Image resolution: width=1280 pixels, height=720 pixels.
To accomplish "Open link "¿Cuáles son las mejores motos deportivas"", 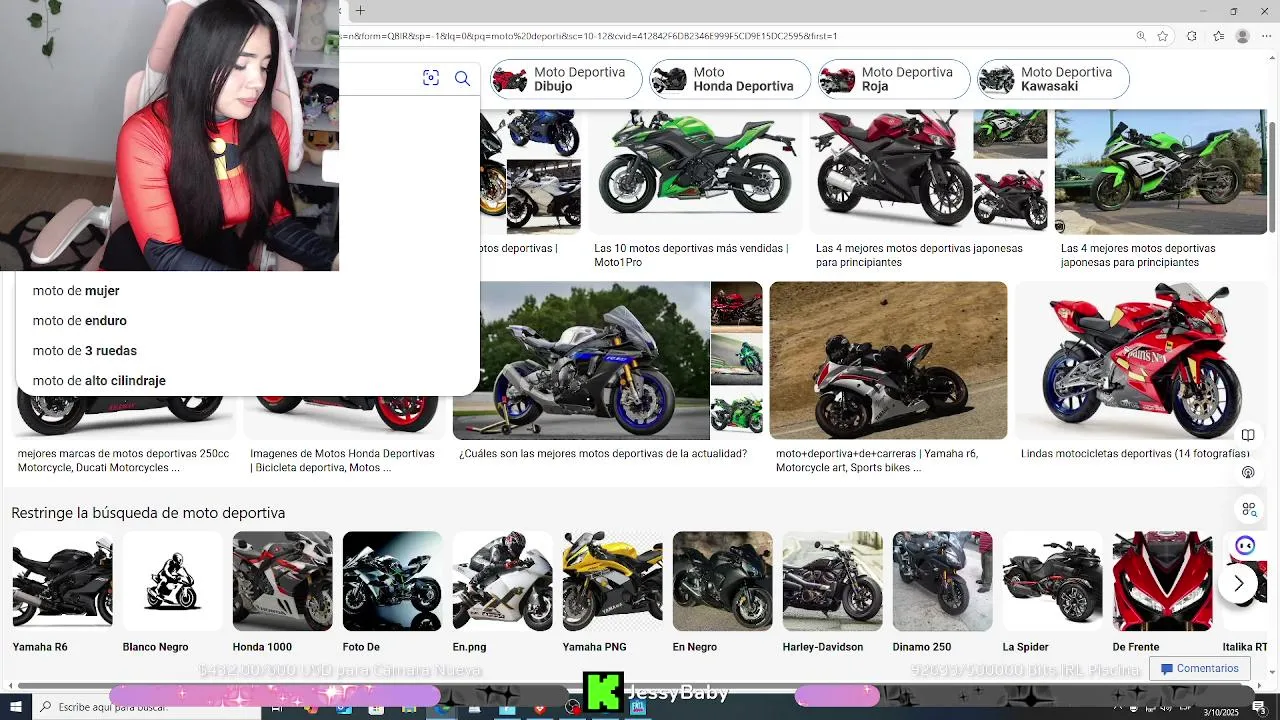I will click(x=603, y=454).
